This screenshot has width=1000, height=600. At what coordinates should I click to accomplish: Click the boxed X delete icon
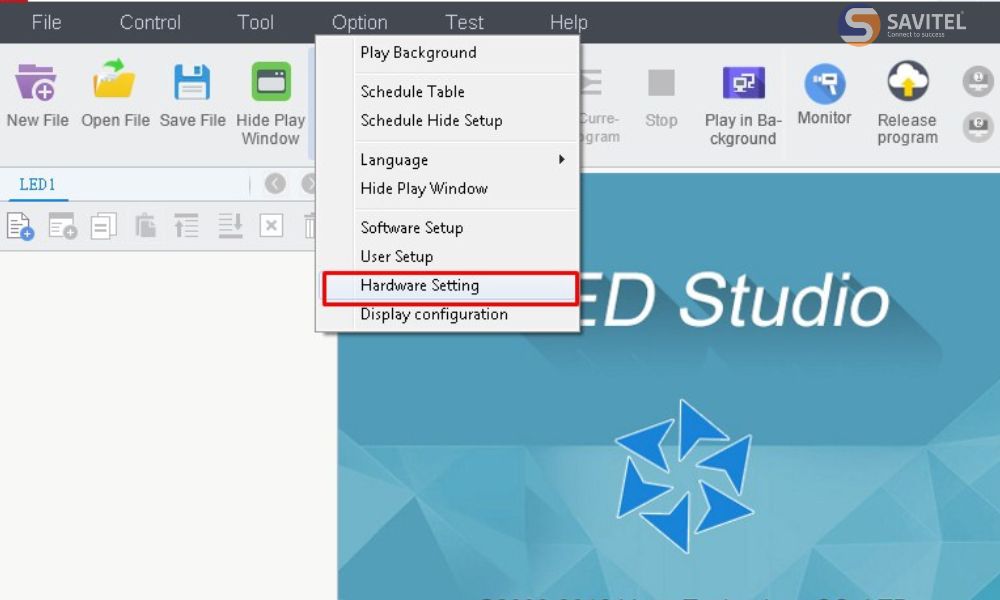click(271, 226)
